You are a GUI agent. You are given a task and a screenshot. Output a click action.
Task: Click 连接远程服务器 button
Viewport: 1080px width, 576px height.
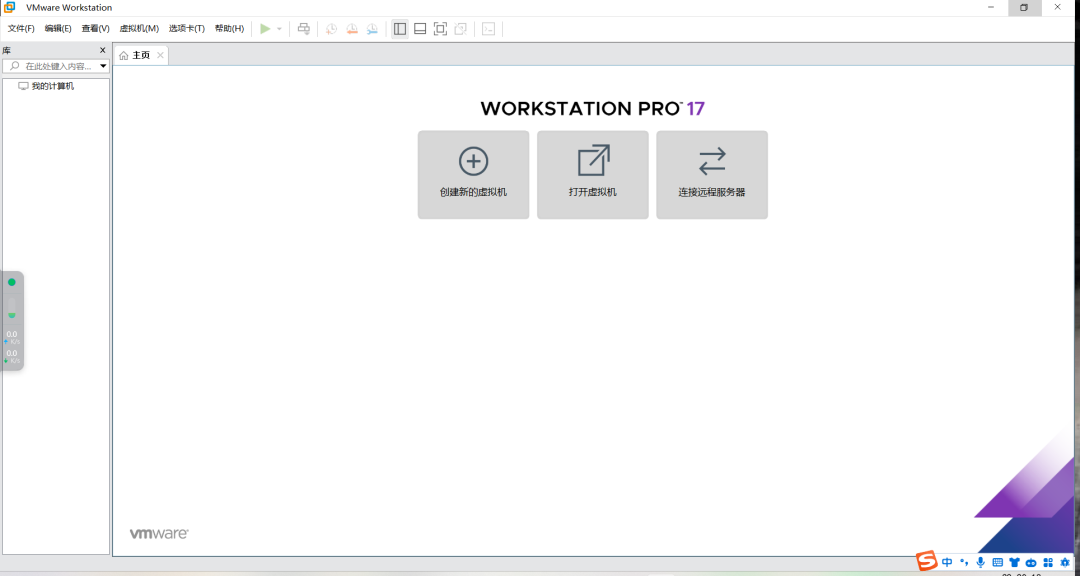click(x=712, y=175)
